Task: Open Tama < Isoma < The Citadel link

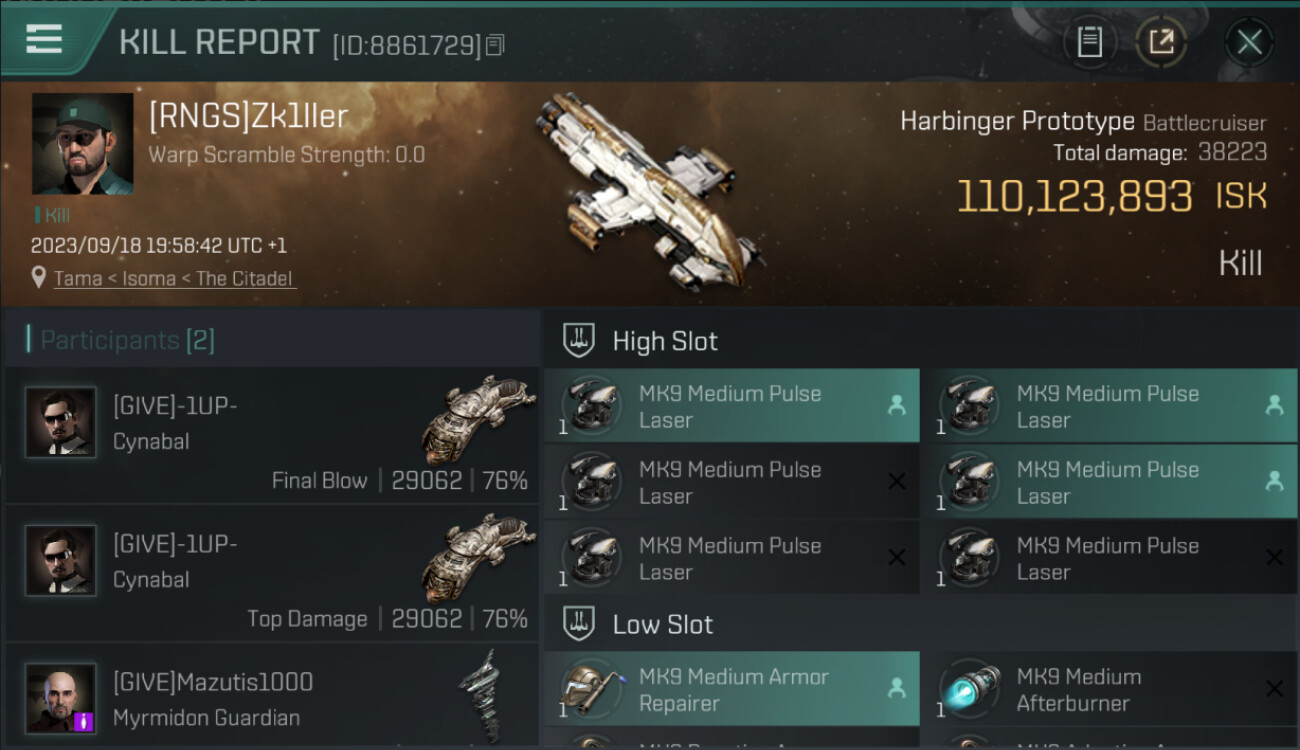Action: (174, 279)
